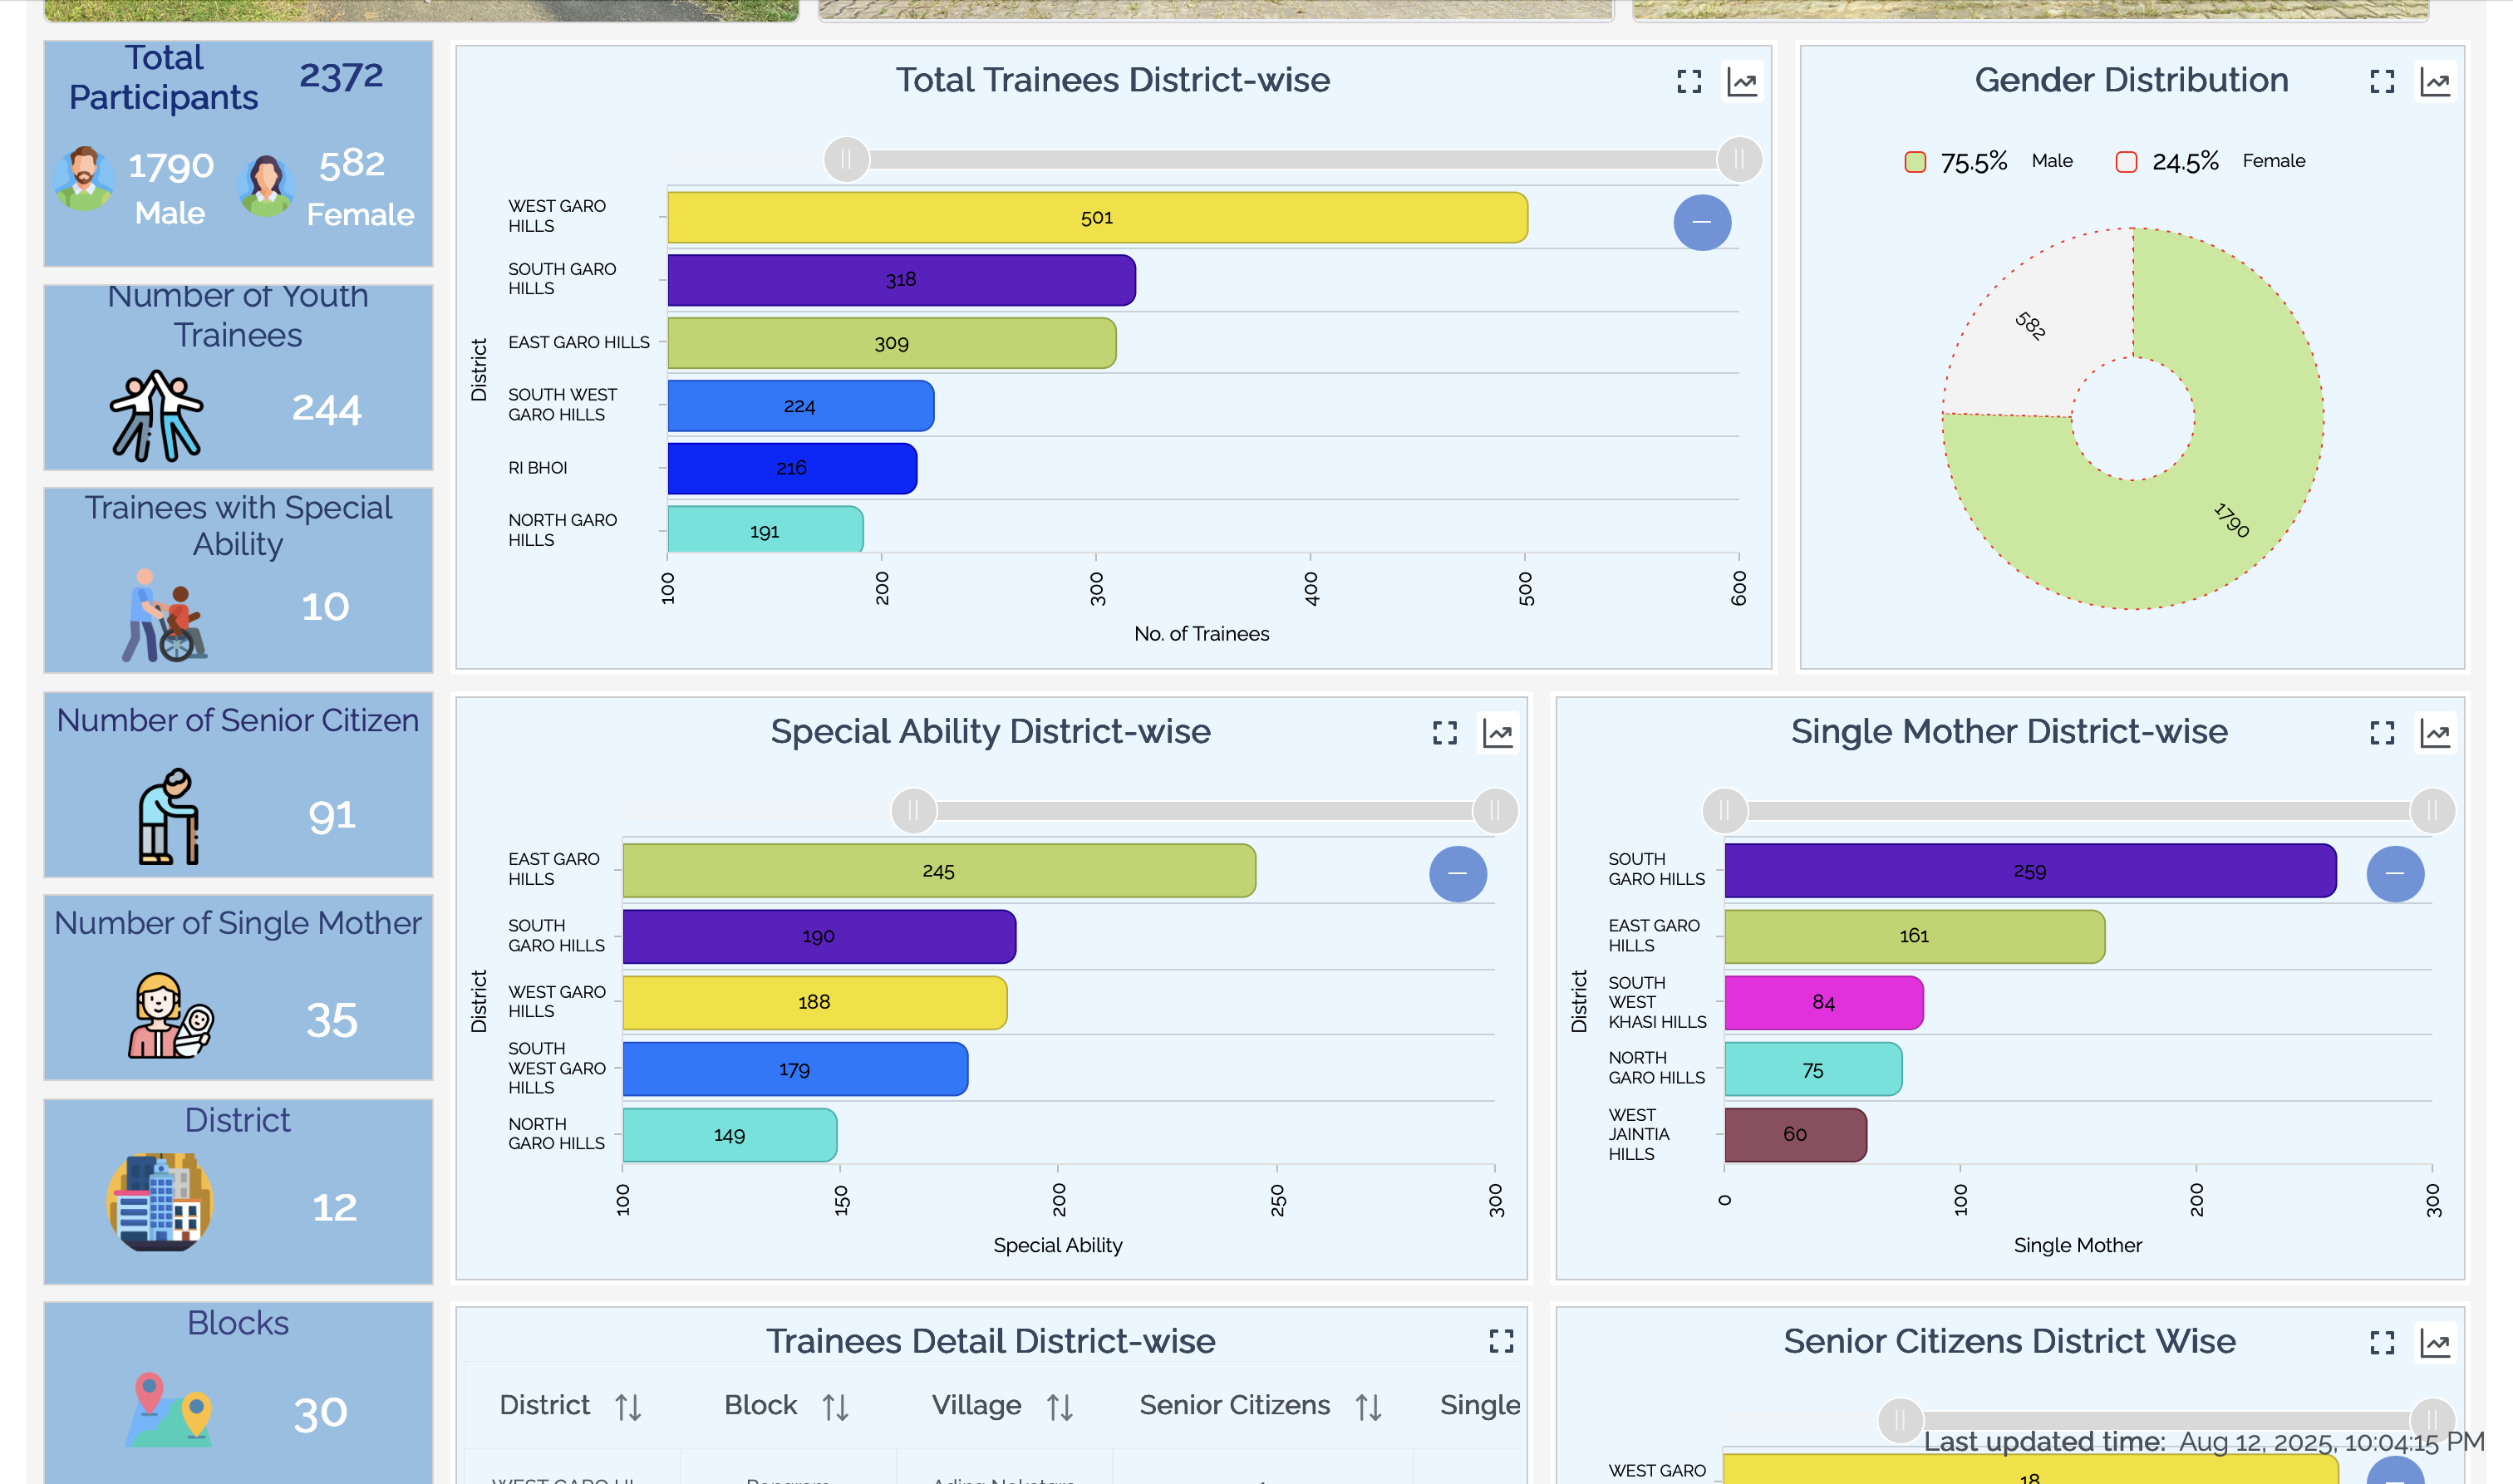Click left slider handle on Total Trainees chart
This screenshot has width=2513, height=1484.
[x=845, y=158]
